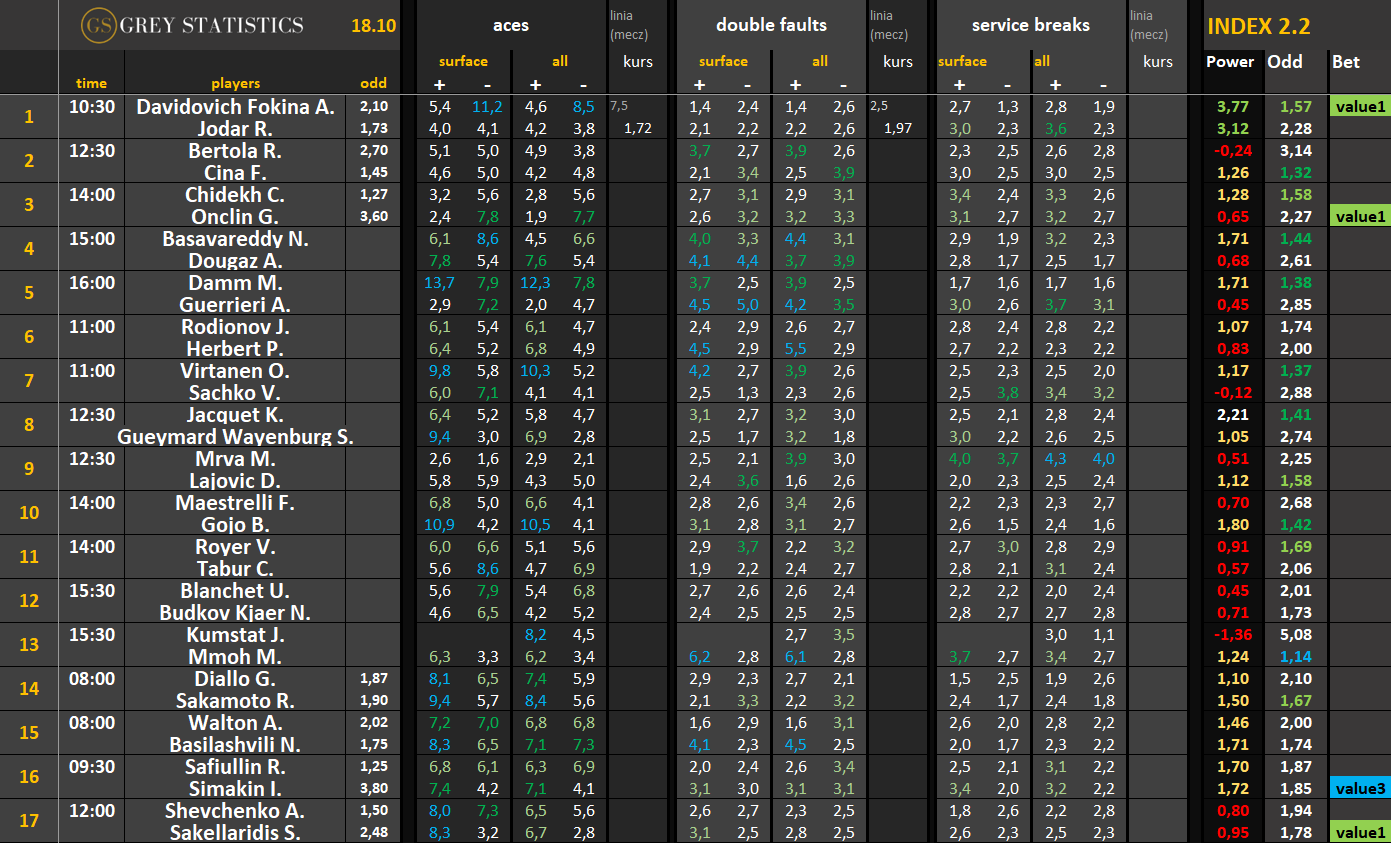This screenshot has height=843, width=1391.
Task: Click odd 3,80 next to Simakin I.
Action: click(374, 788)
